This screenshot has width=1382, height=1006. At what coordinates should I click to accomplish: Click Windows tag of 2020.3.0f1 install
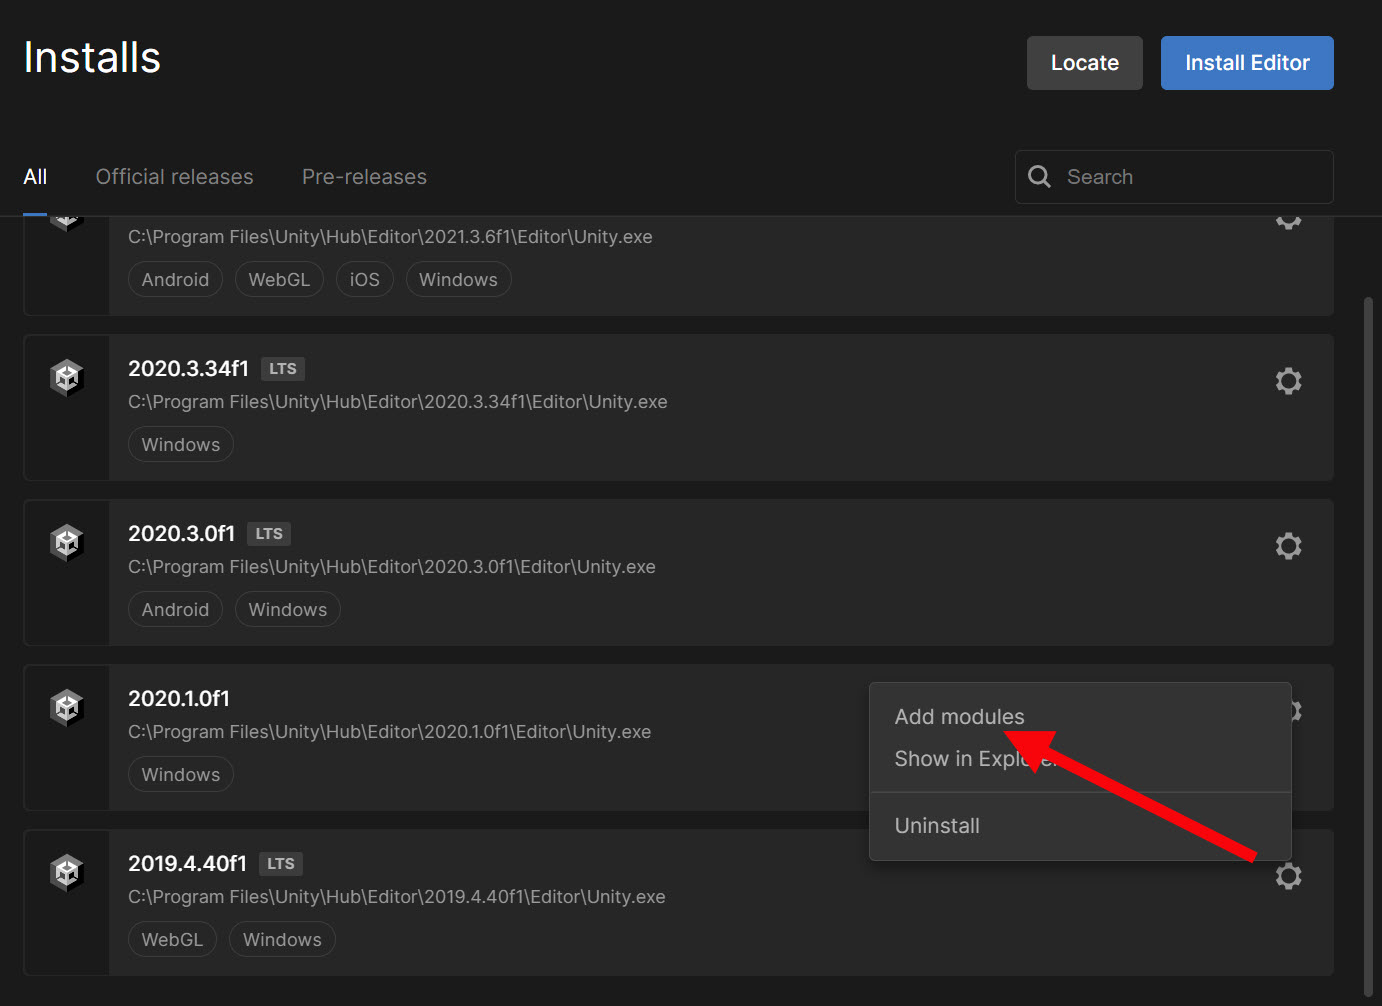coord(288,610)
